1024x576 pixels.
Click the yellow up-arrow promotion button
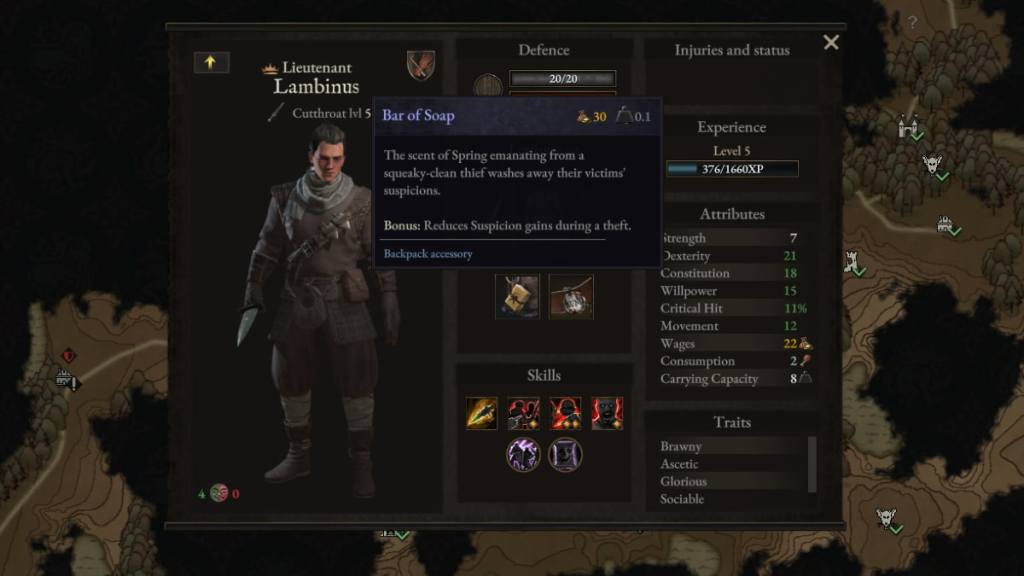click(211, 62)
